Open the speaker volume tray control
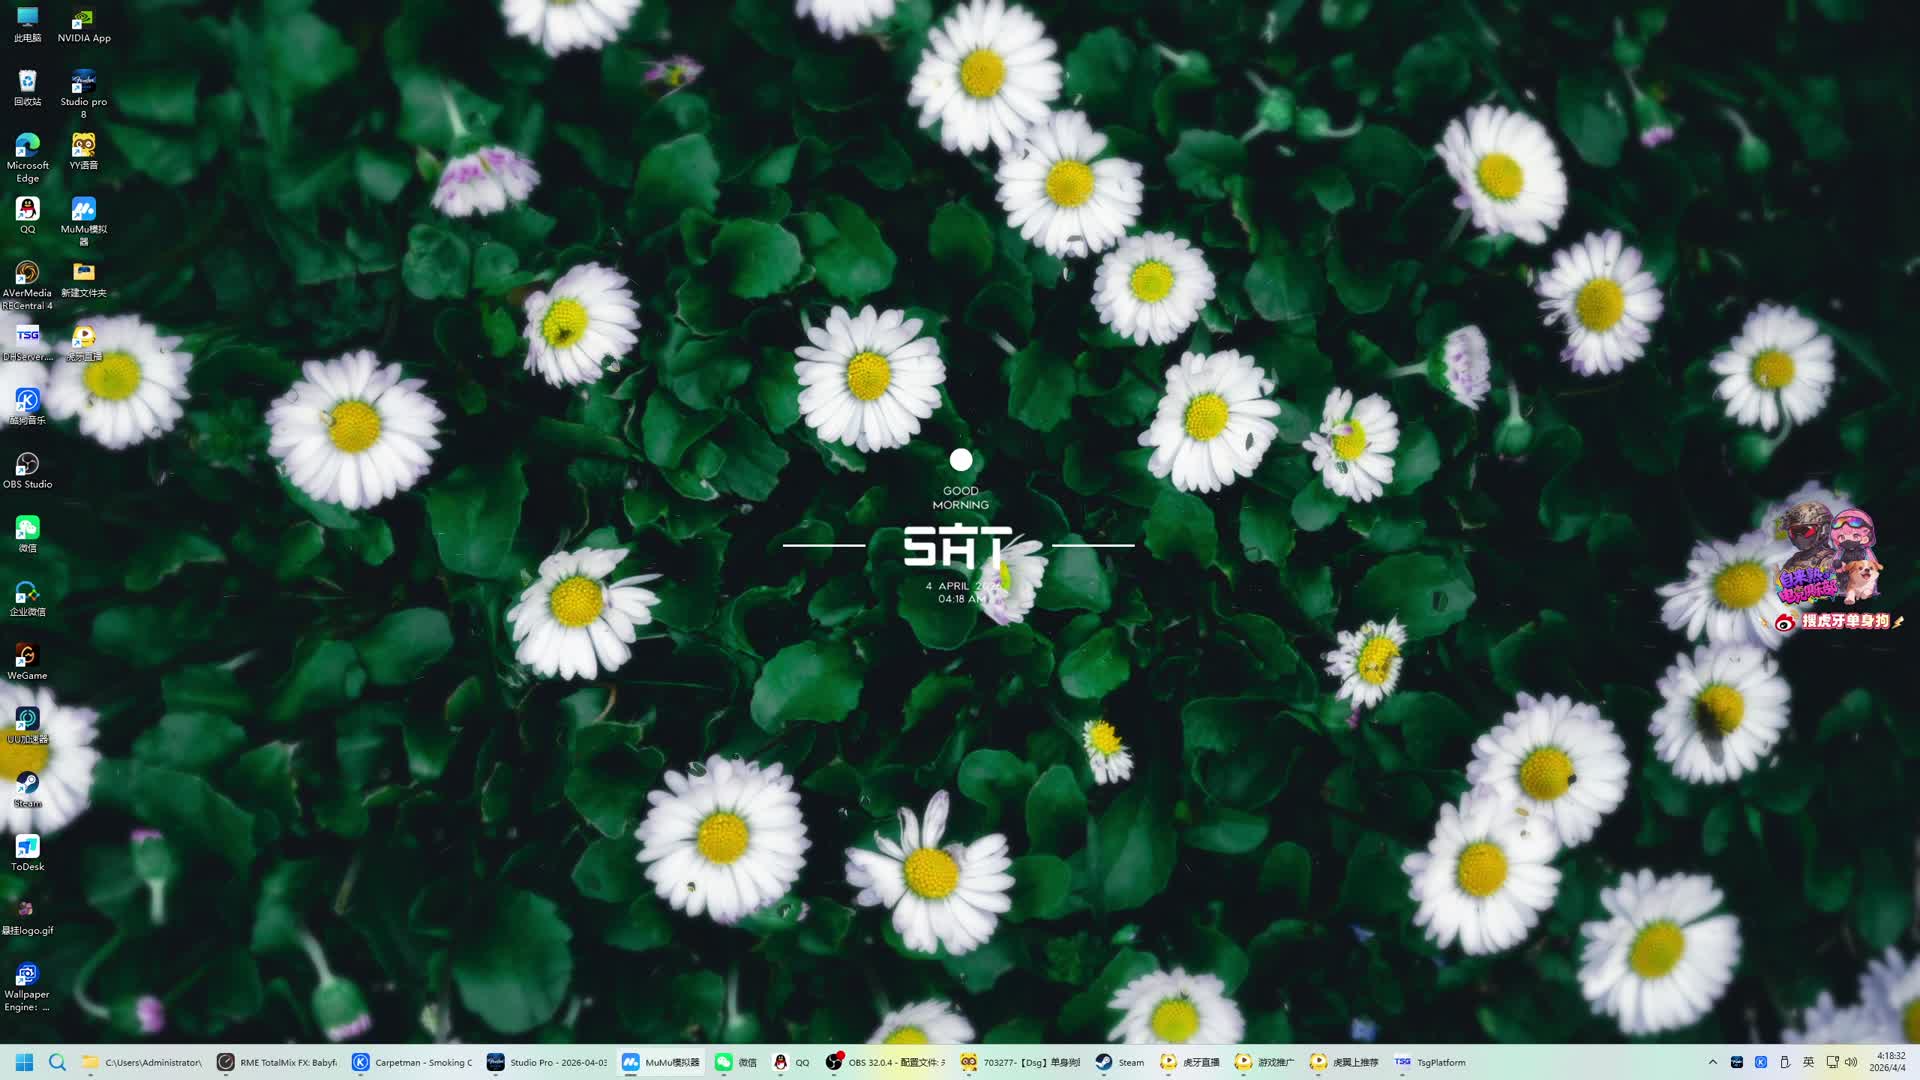 [1851, 1062]
